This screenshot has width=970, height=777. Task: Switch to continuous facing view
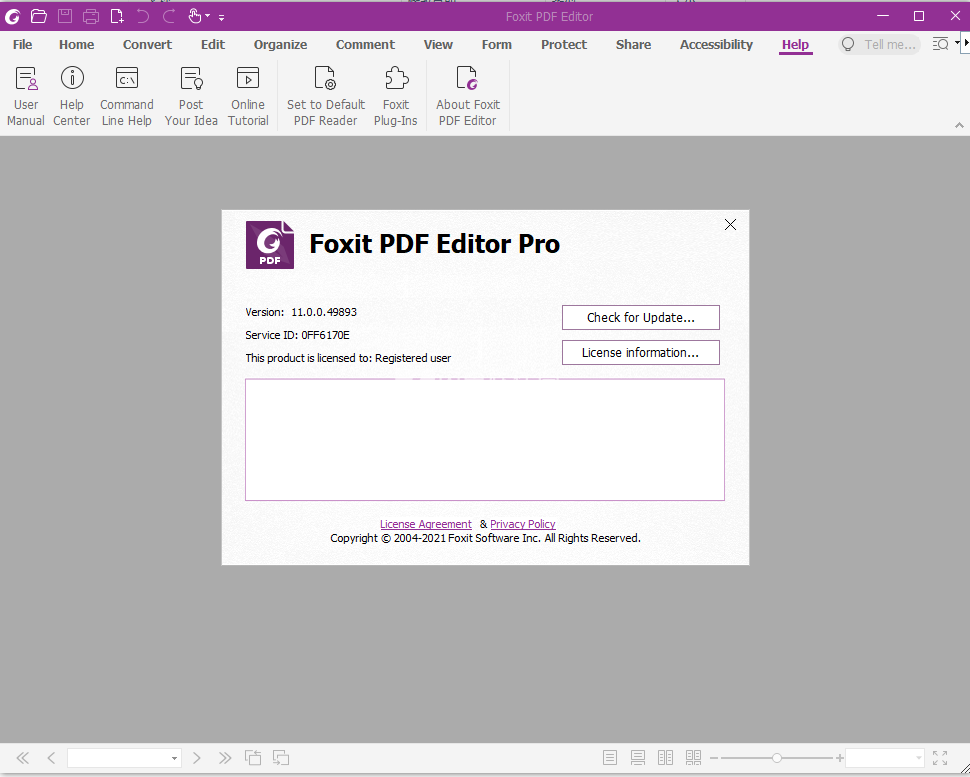[693, 758]
